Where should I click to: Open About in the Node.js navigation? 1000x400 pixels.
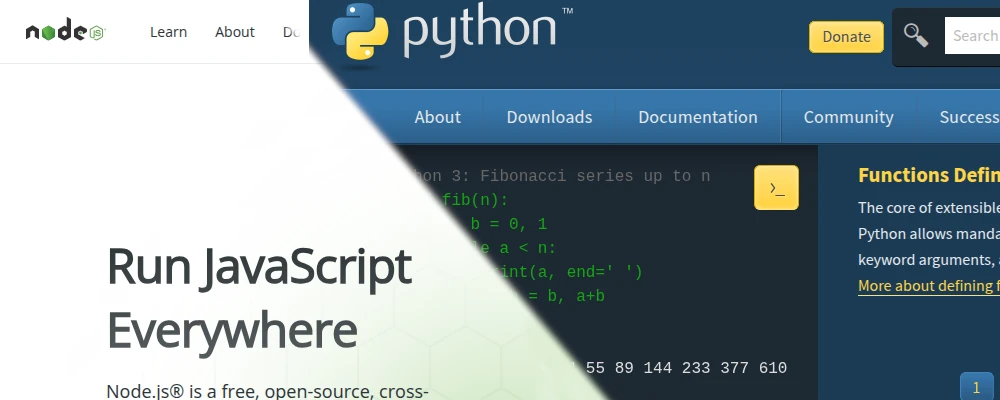(235, 32)
